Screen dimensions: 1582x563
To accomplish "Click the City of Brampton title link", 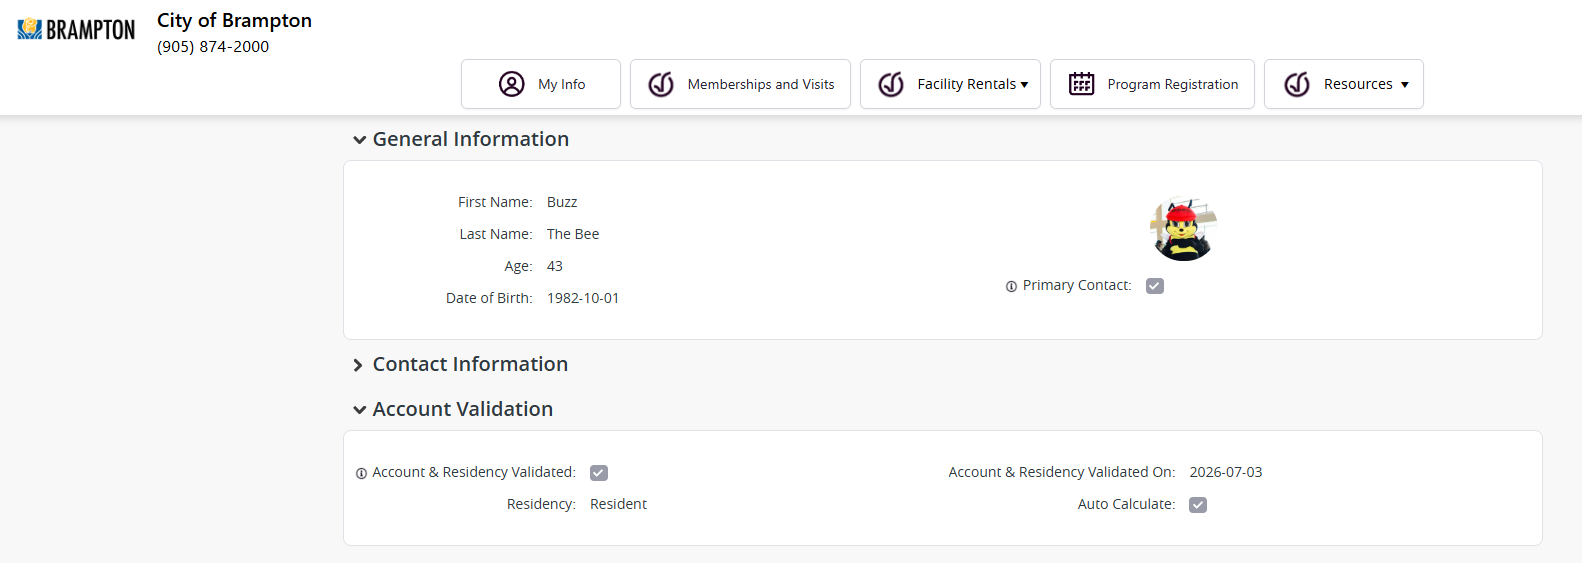I will coord(234,21).
